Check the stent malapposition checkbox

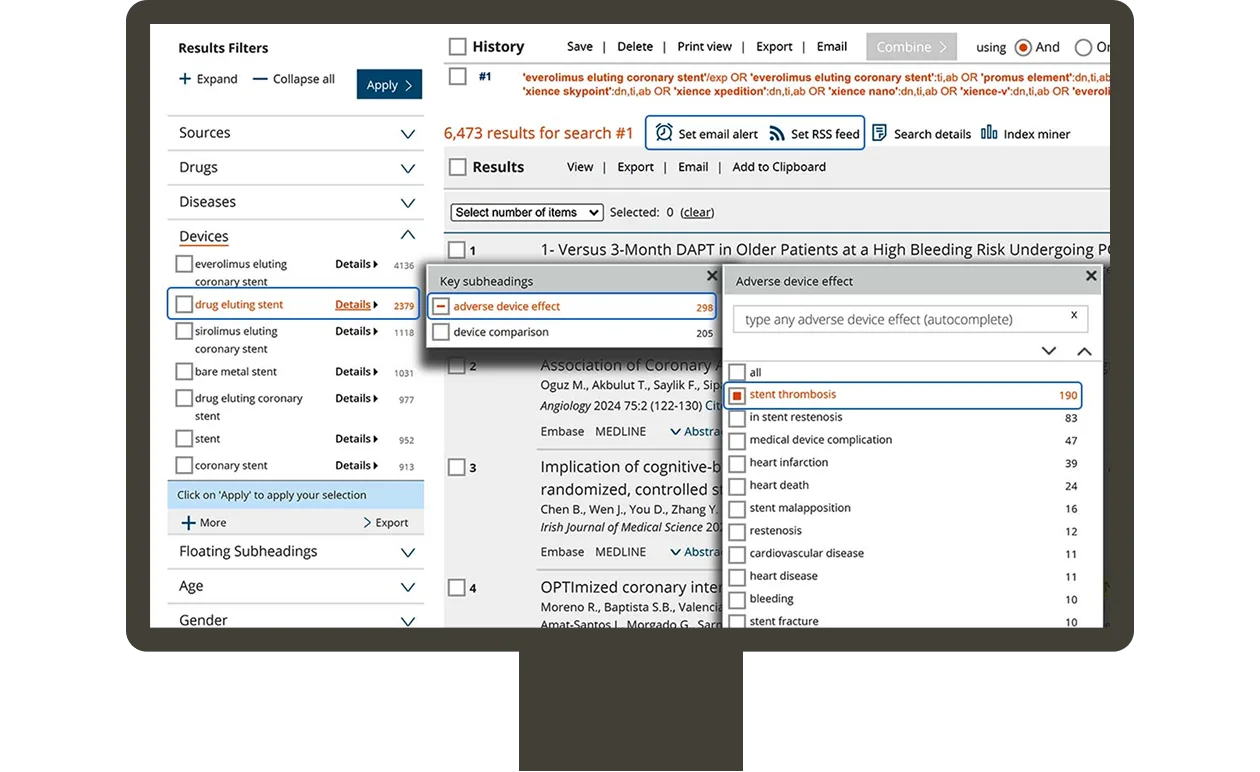737,509
